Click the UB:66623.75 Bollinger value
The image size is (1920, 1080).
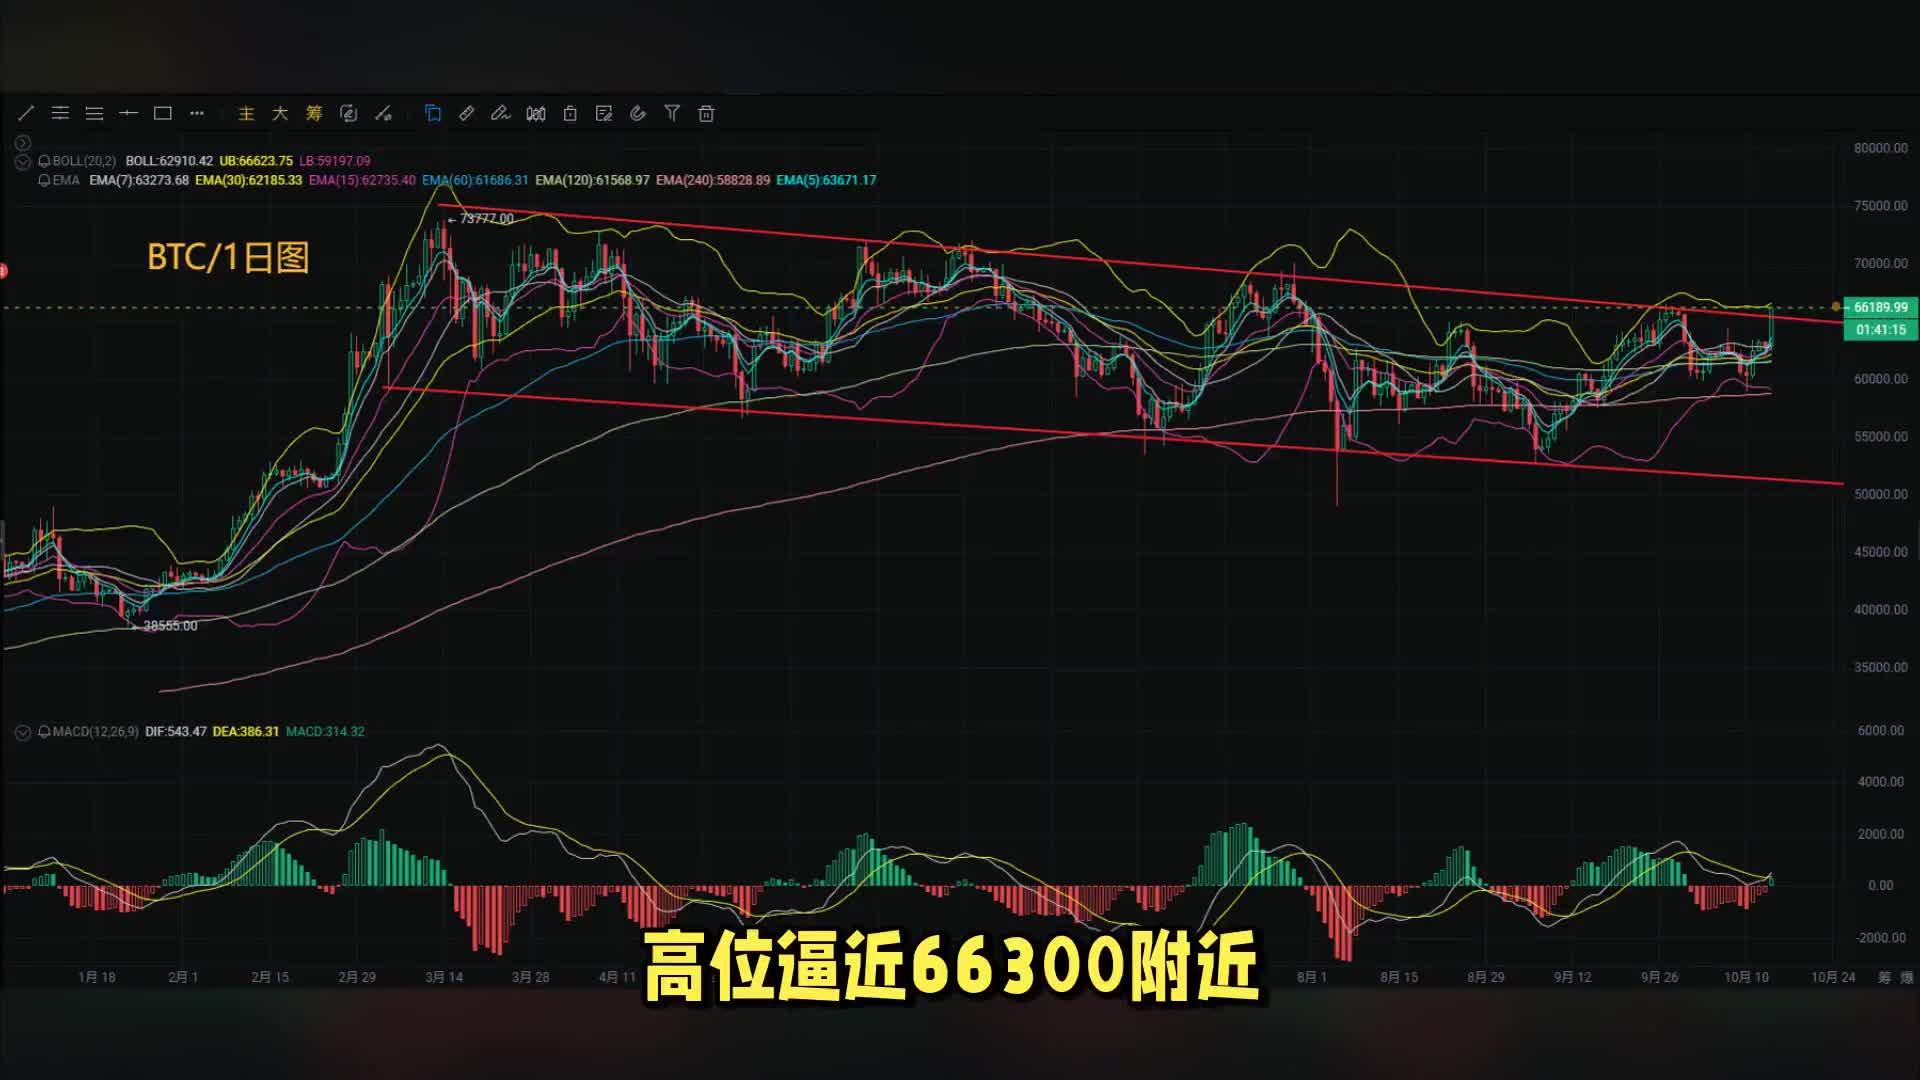256,161
